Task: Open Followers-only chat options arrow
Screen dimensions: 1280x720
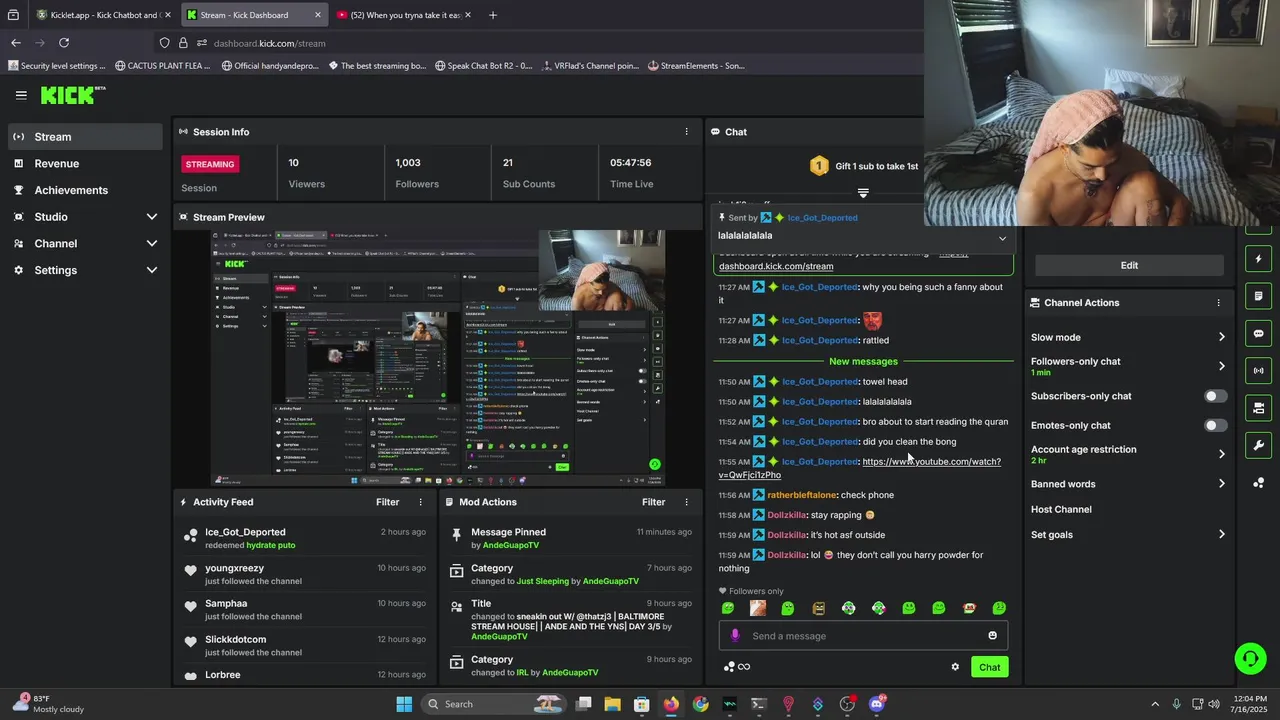Action: pos(1221,366)
